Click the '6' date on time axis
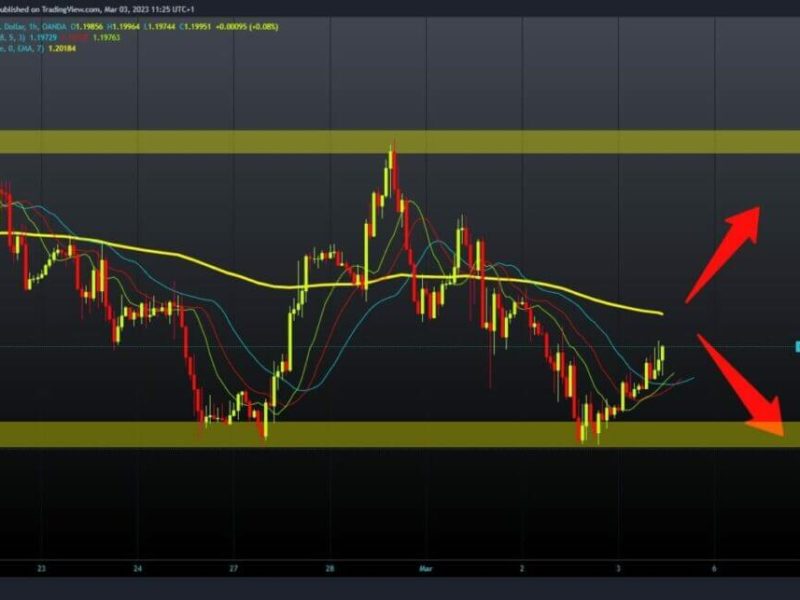Screen dimensions: 800x600 point(713,568)
